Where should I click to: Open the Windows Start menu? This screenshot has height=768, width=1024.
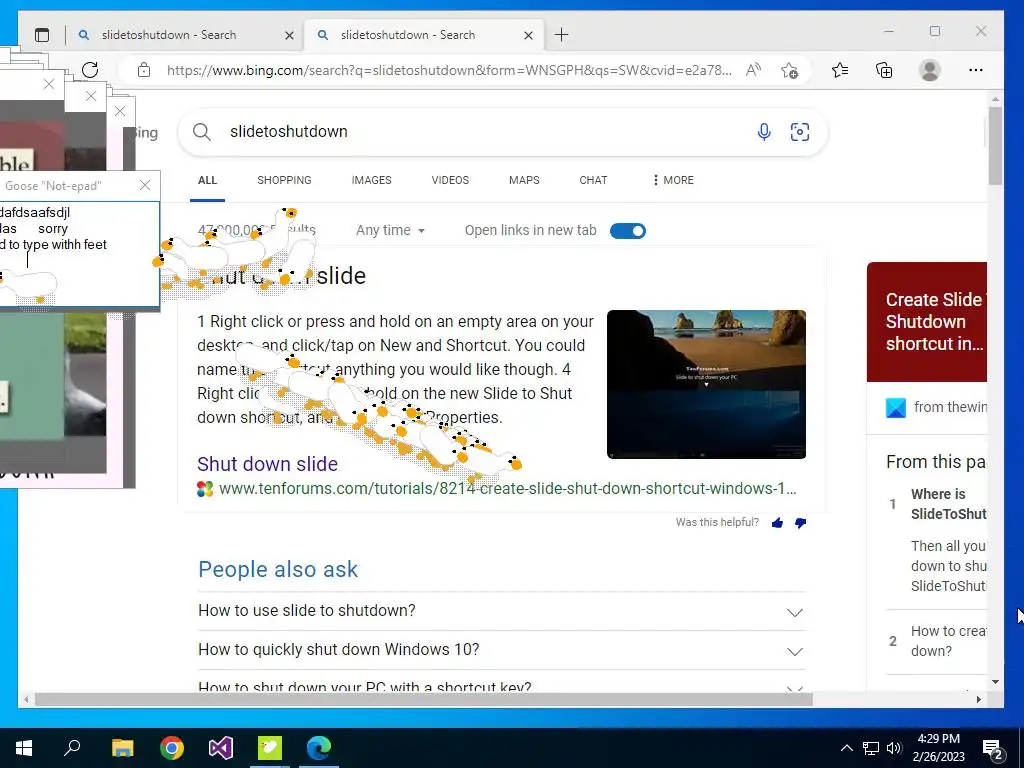(x=24, y=748)
